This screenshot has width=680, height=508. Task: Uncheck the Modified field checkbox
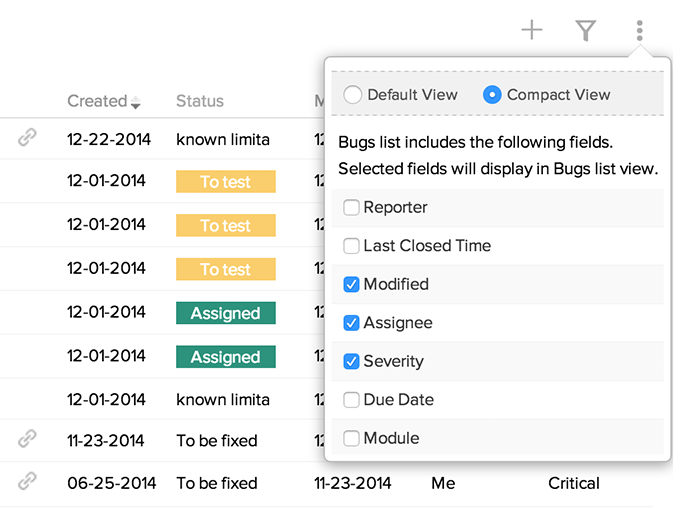[351, 285]
